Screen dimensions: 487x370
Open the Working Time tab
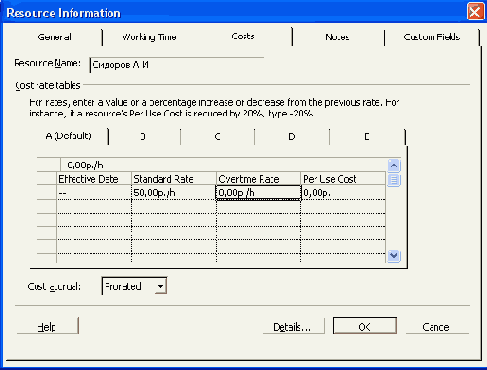[149, 37]
